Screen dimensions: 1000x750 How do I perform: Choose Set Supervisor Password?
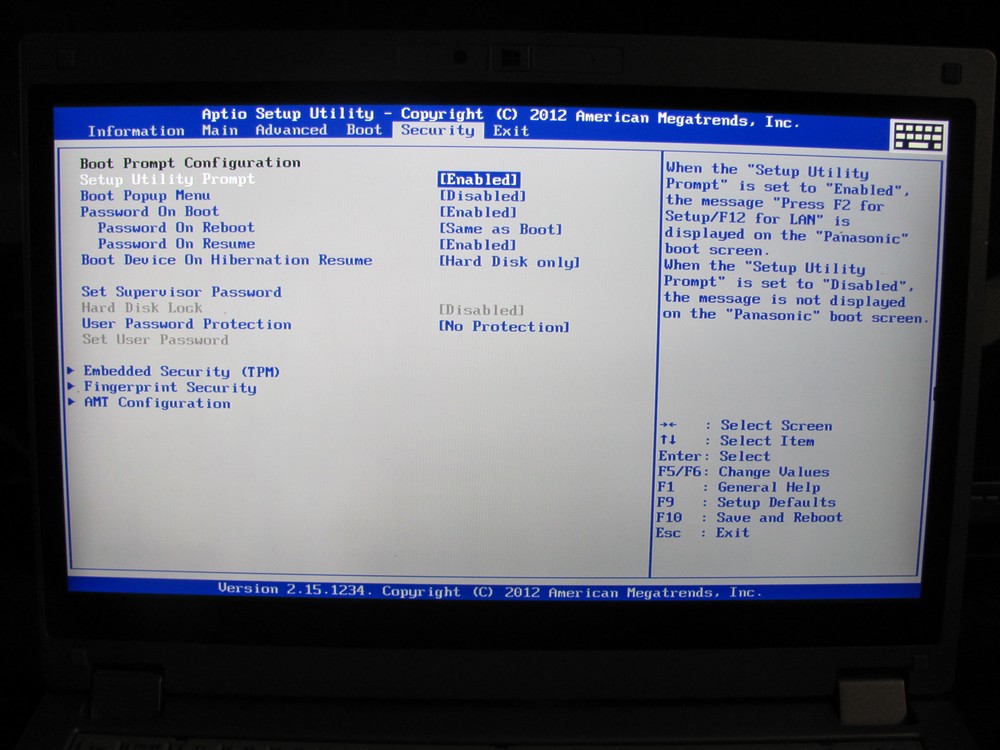click(x=181, y=291)
